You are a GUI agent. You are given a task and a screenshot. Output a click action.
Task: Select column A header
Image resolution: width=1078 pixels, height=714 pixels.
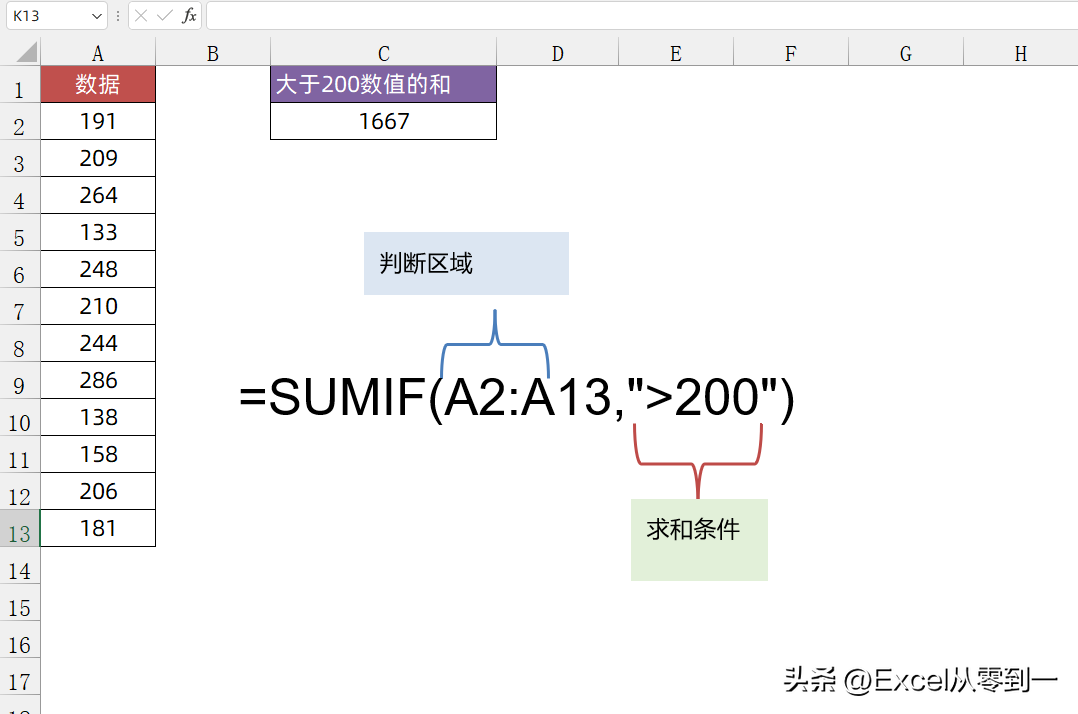coord(98,54)
